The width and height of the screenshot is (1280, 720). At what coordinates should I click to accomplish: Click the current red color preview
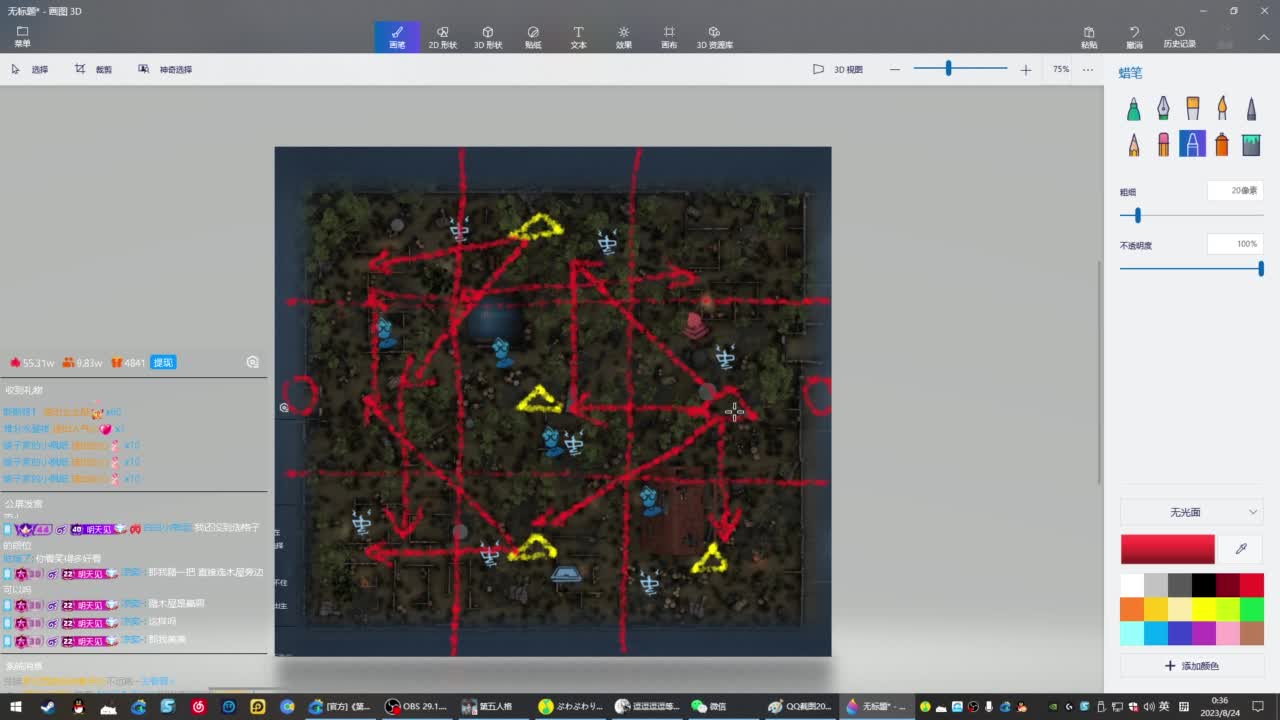[1167, 549]
